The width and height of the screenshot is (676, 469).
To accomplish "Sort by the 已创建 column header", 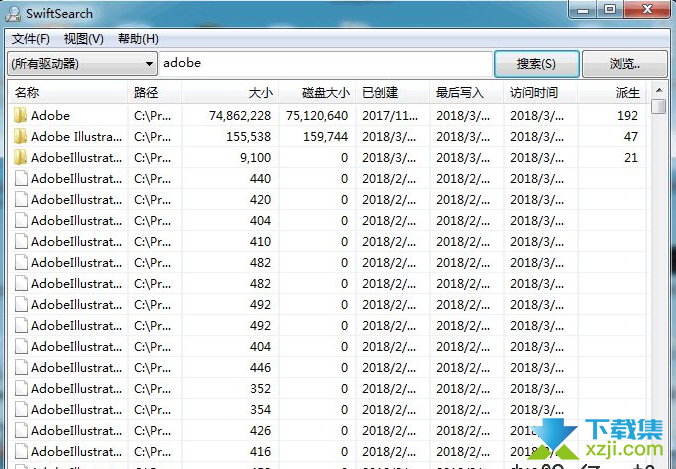I will 393,92.
